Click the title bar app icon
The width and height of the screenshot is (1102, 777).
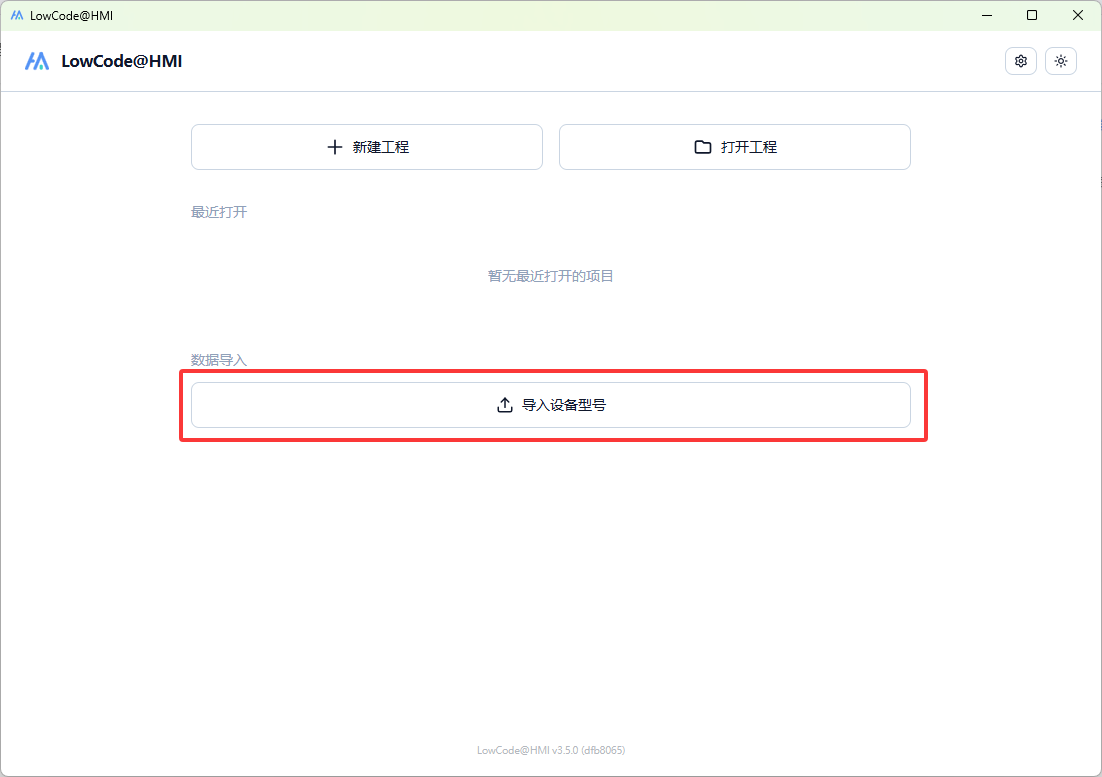17,15
